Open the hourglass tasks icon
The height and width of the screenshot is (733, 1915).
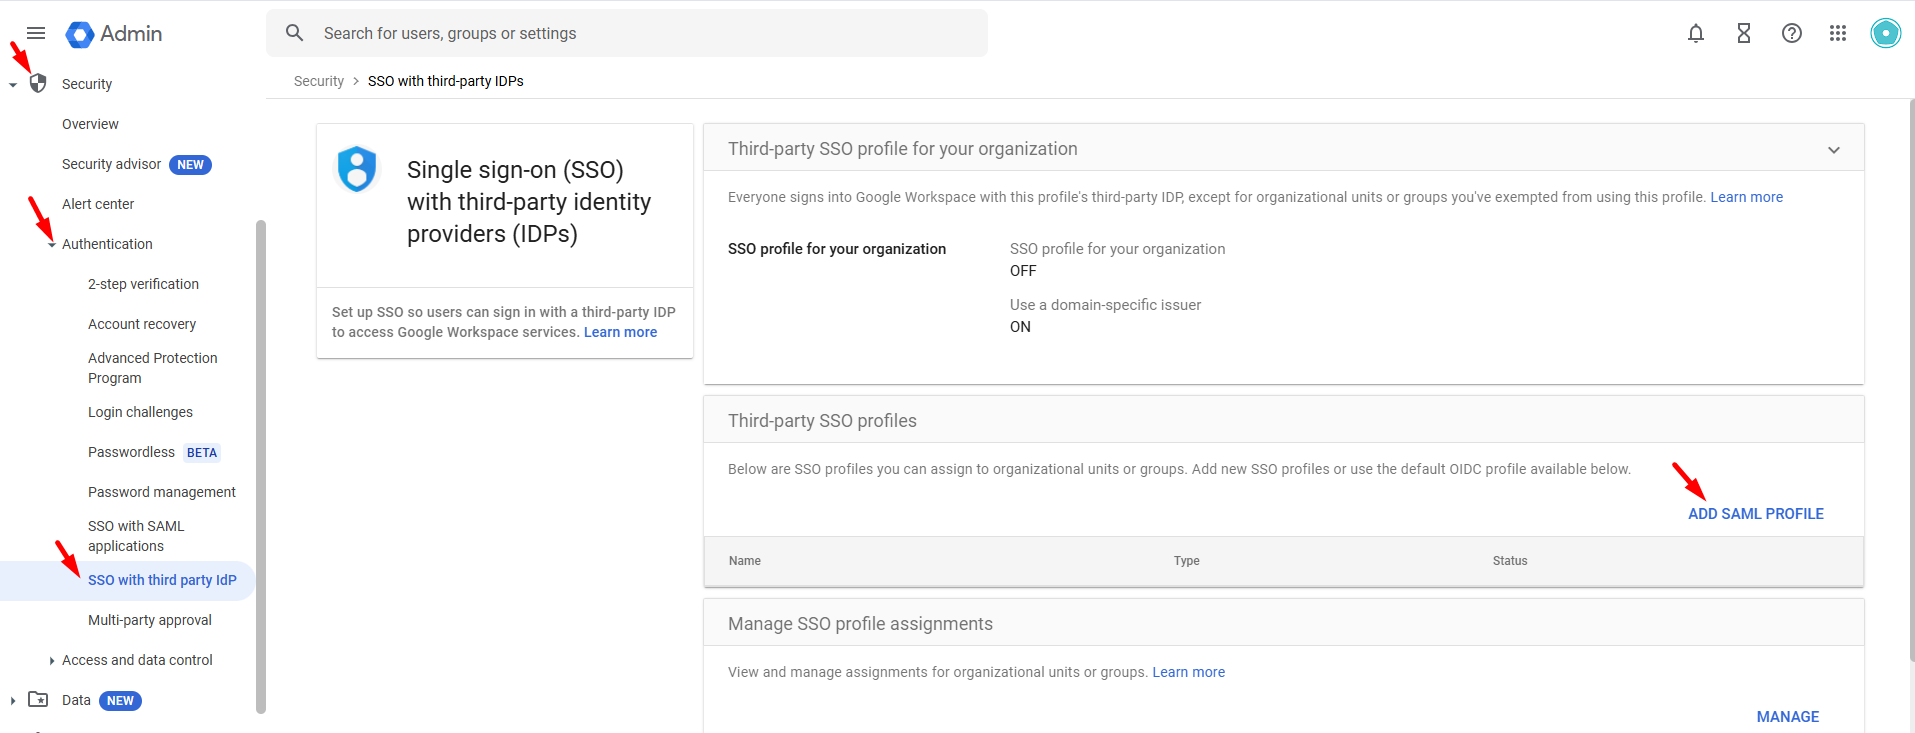1743,33
